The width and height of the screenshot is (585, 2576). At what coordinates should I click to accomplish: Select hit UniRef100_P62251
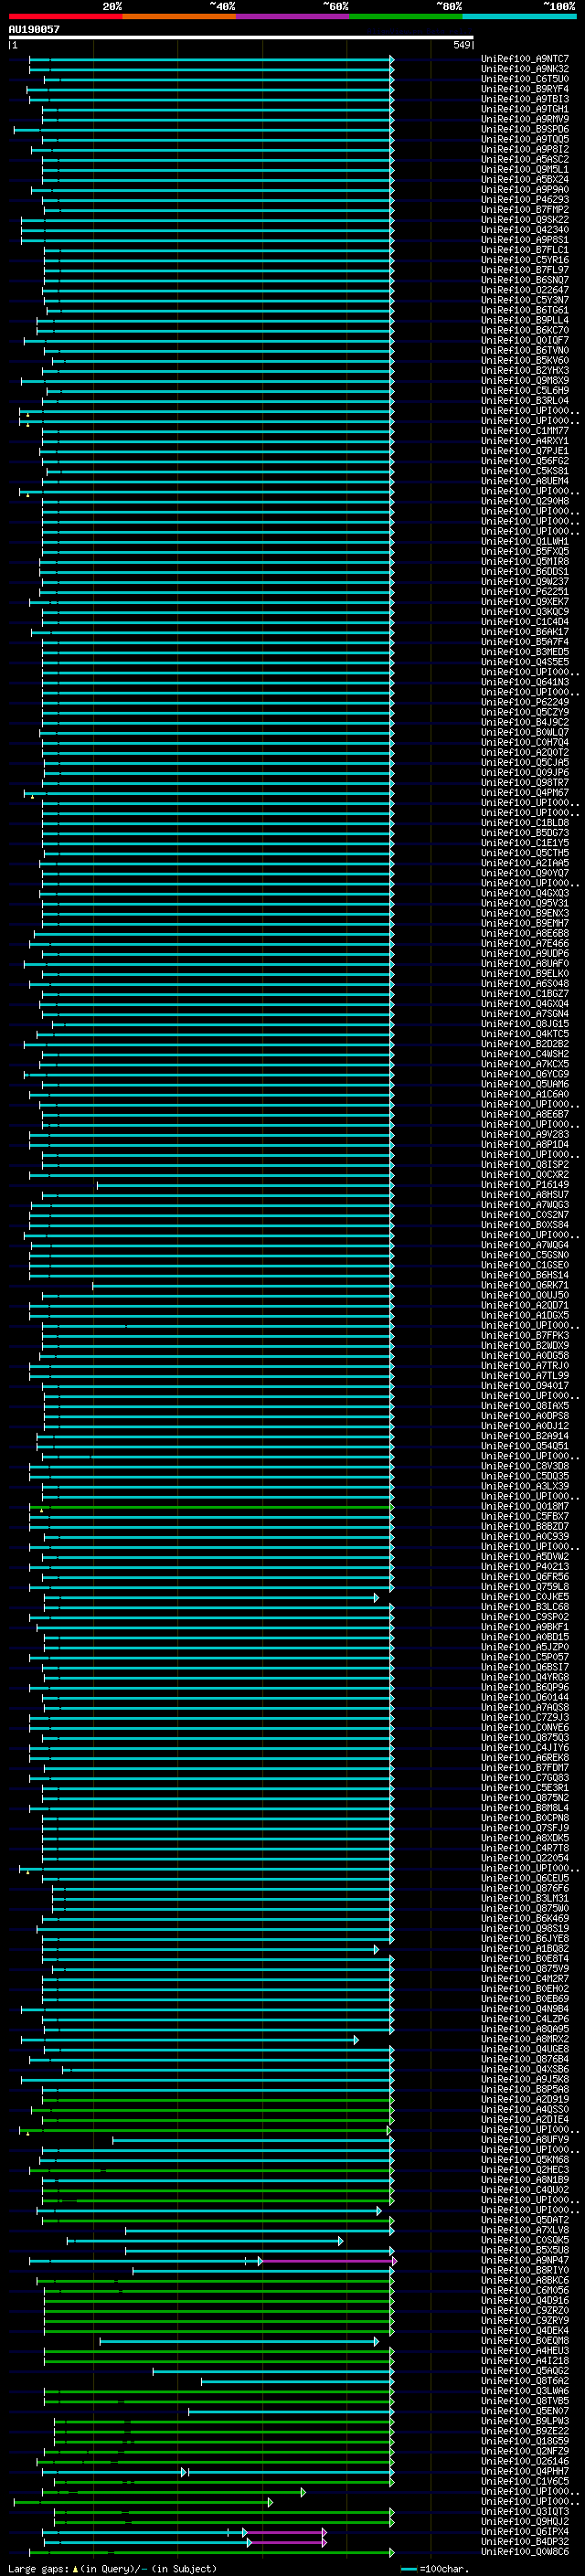(525, 591)
